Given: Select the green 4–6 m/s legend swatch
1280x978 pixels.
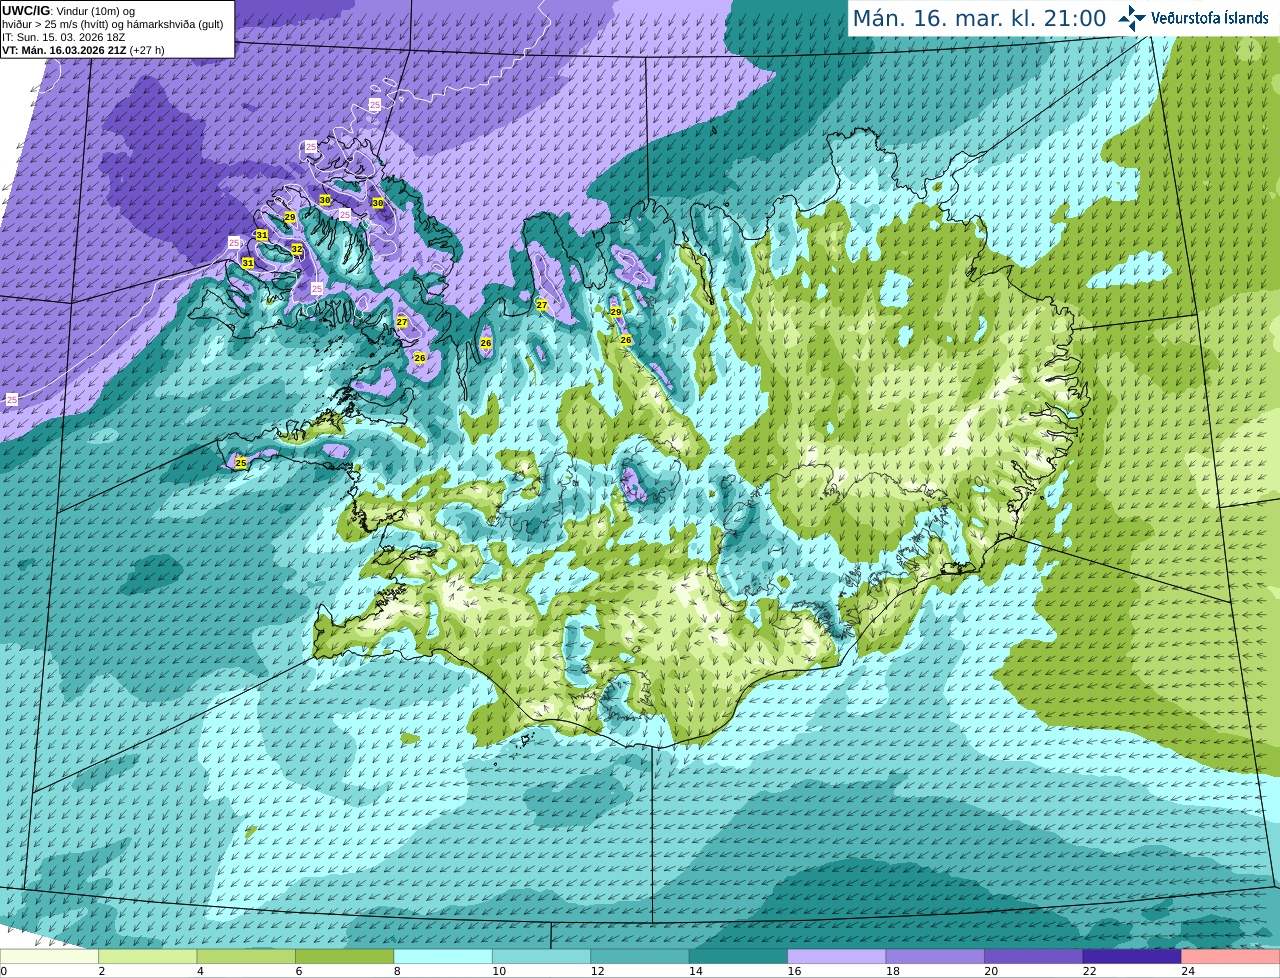Looking at the screenshot, I should 246,956.
